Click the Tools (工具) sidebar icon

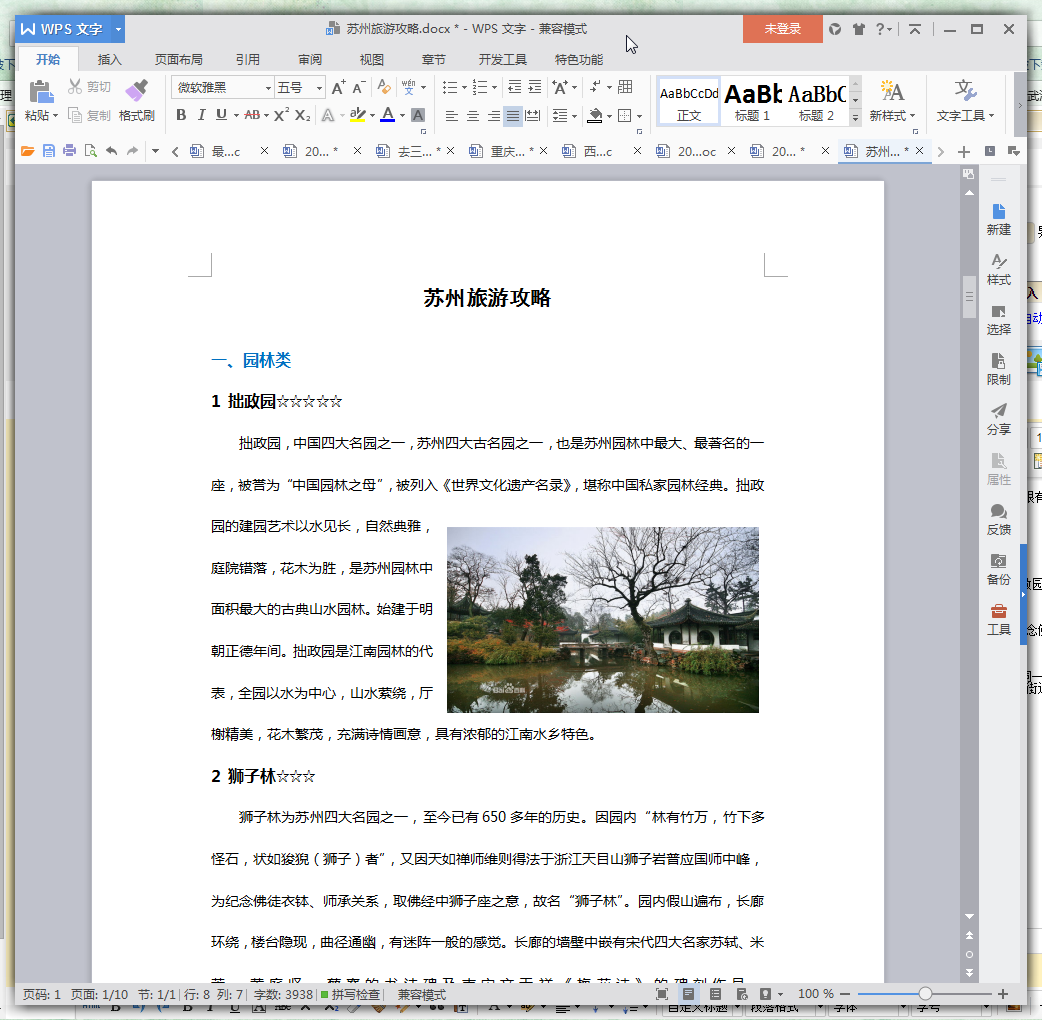(998, 618)
